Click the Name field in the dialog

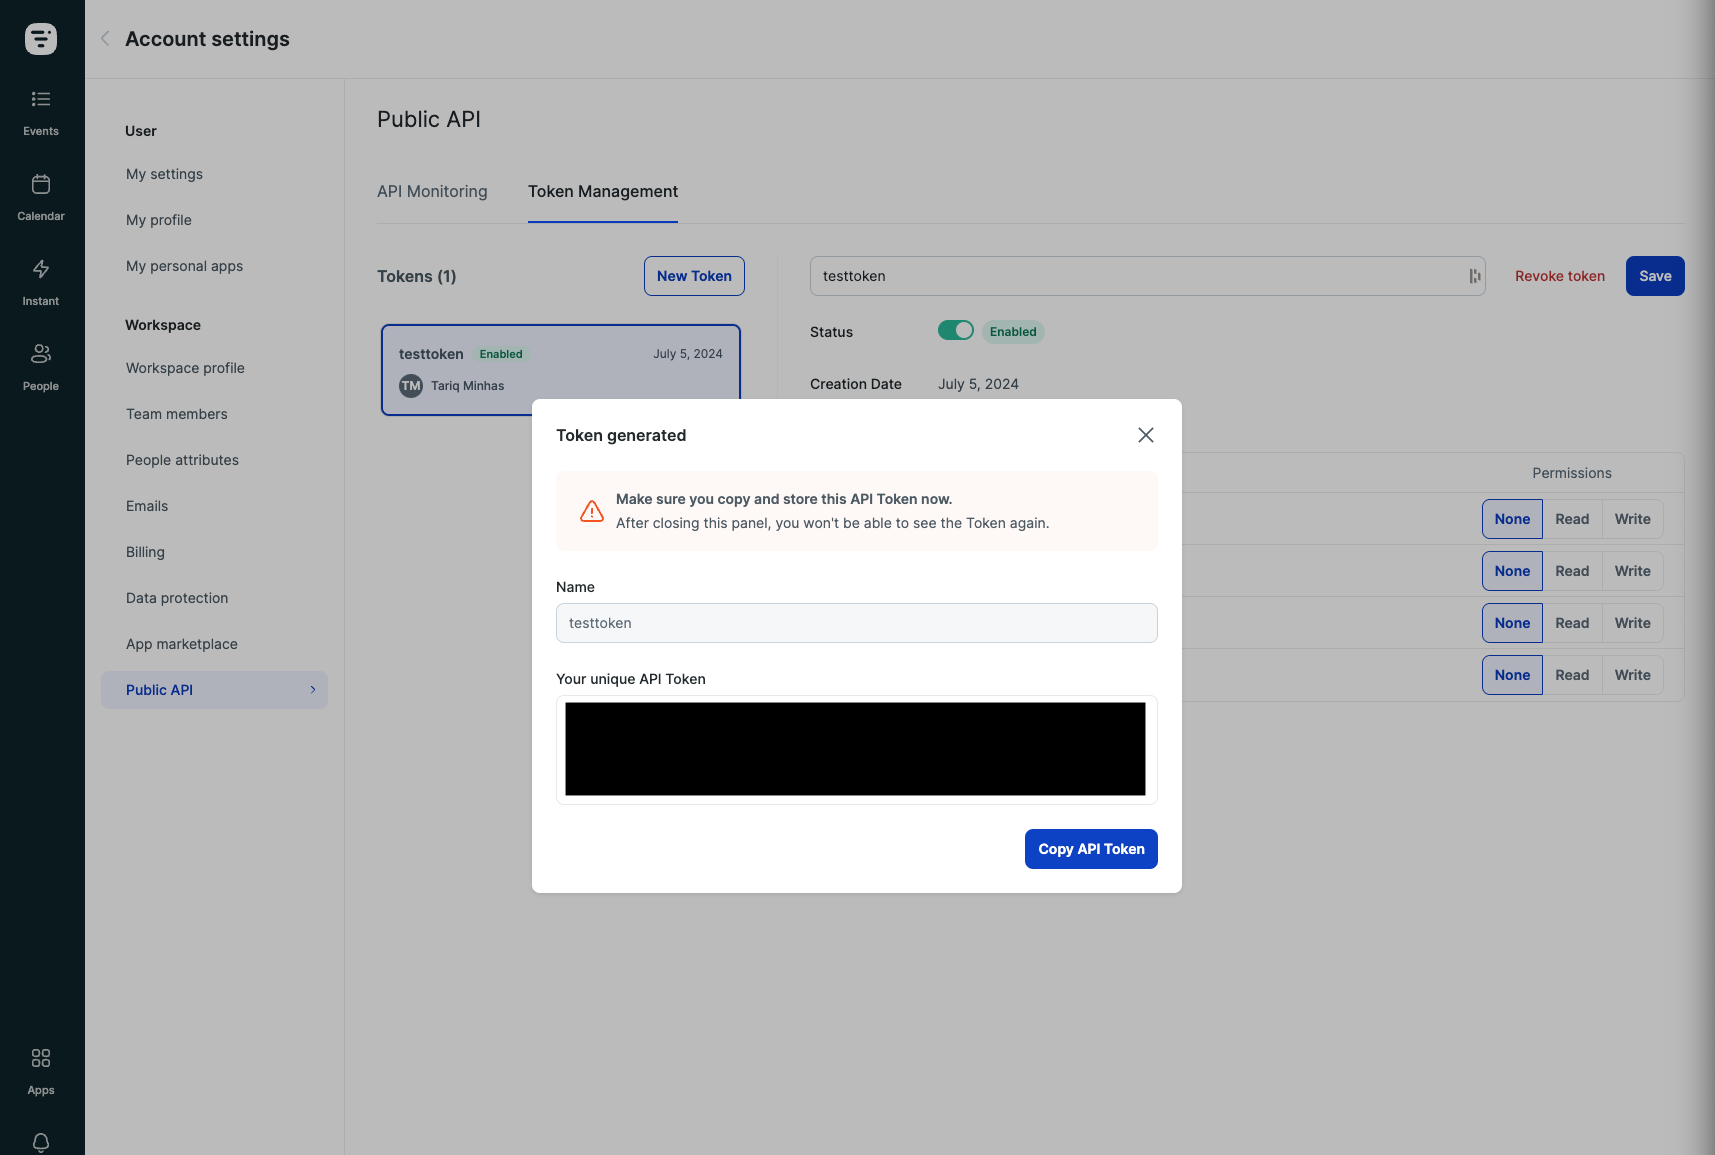tap(857, 623)
